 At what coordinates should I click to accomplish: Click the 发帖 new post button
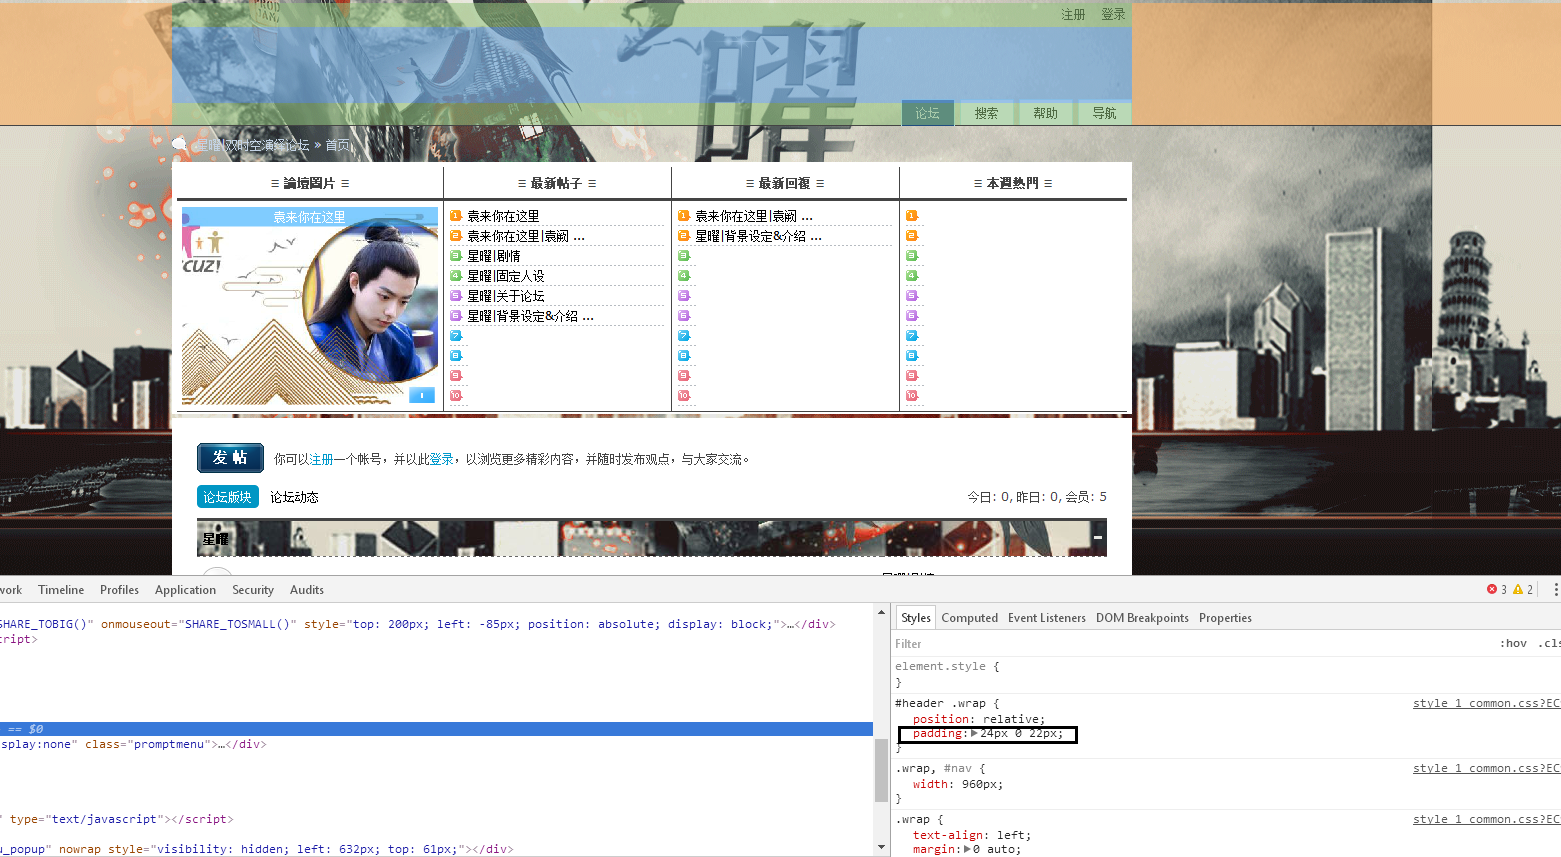[230, 457]
